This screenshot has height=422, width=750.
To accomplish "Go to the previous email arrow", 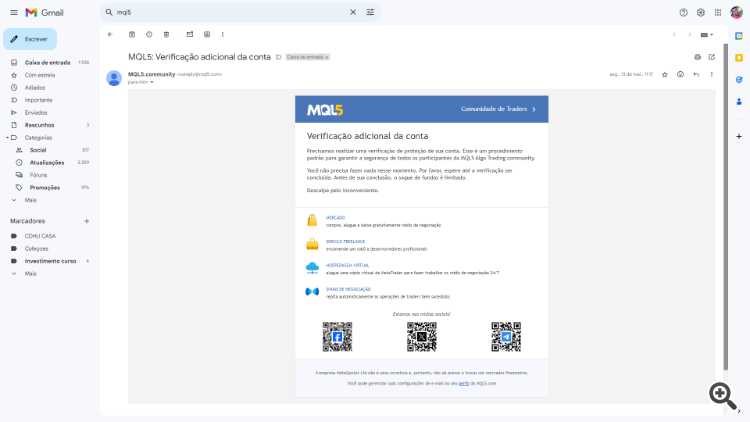I will coord(674,34).
